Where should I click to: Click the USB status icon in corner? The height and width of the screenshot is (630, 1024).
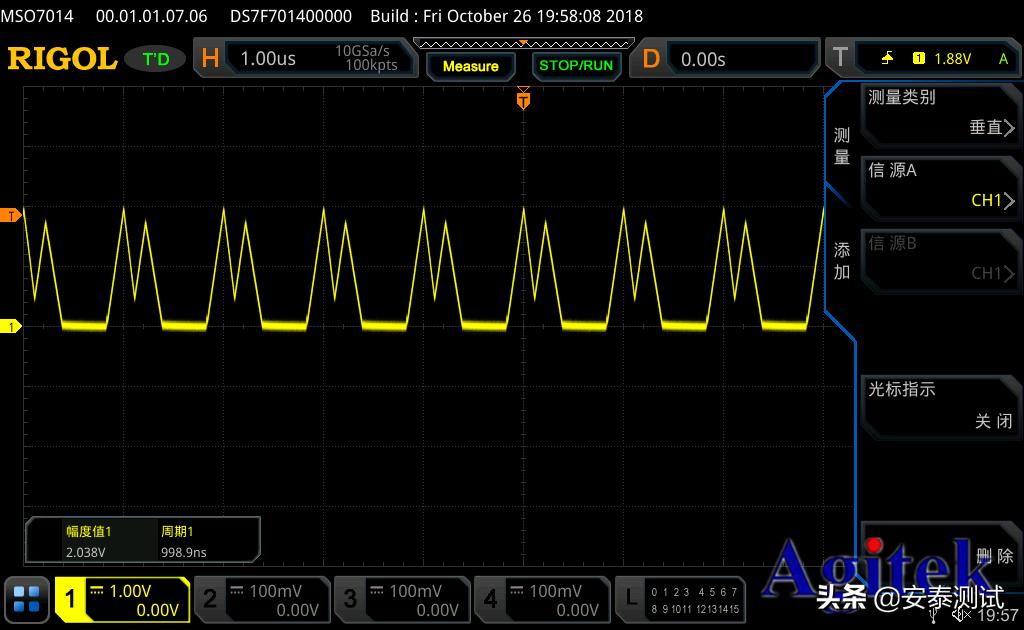pos(935,615)
